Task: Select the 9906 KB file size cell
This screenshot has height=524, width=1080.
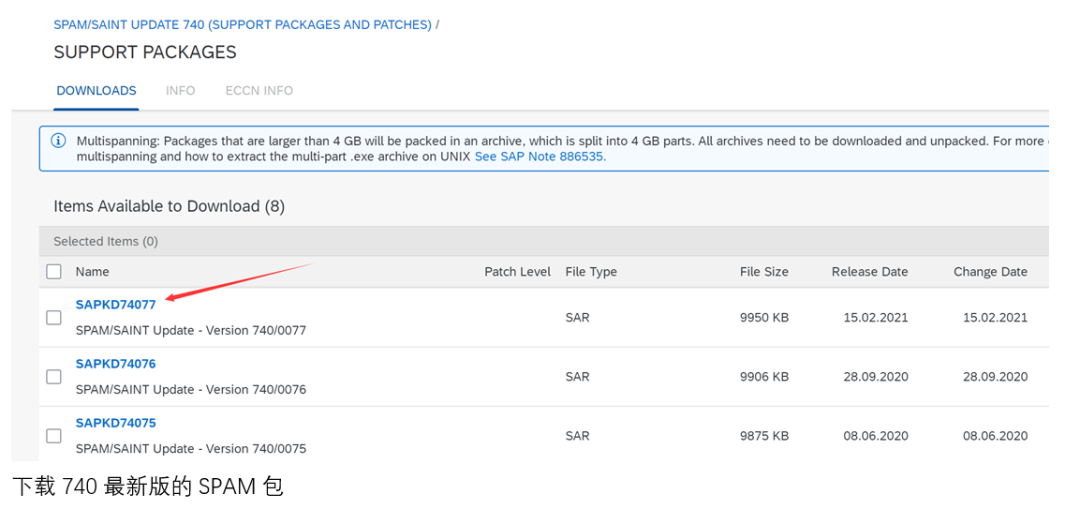Action: pos(765,377)
